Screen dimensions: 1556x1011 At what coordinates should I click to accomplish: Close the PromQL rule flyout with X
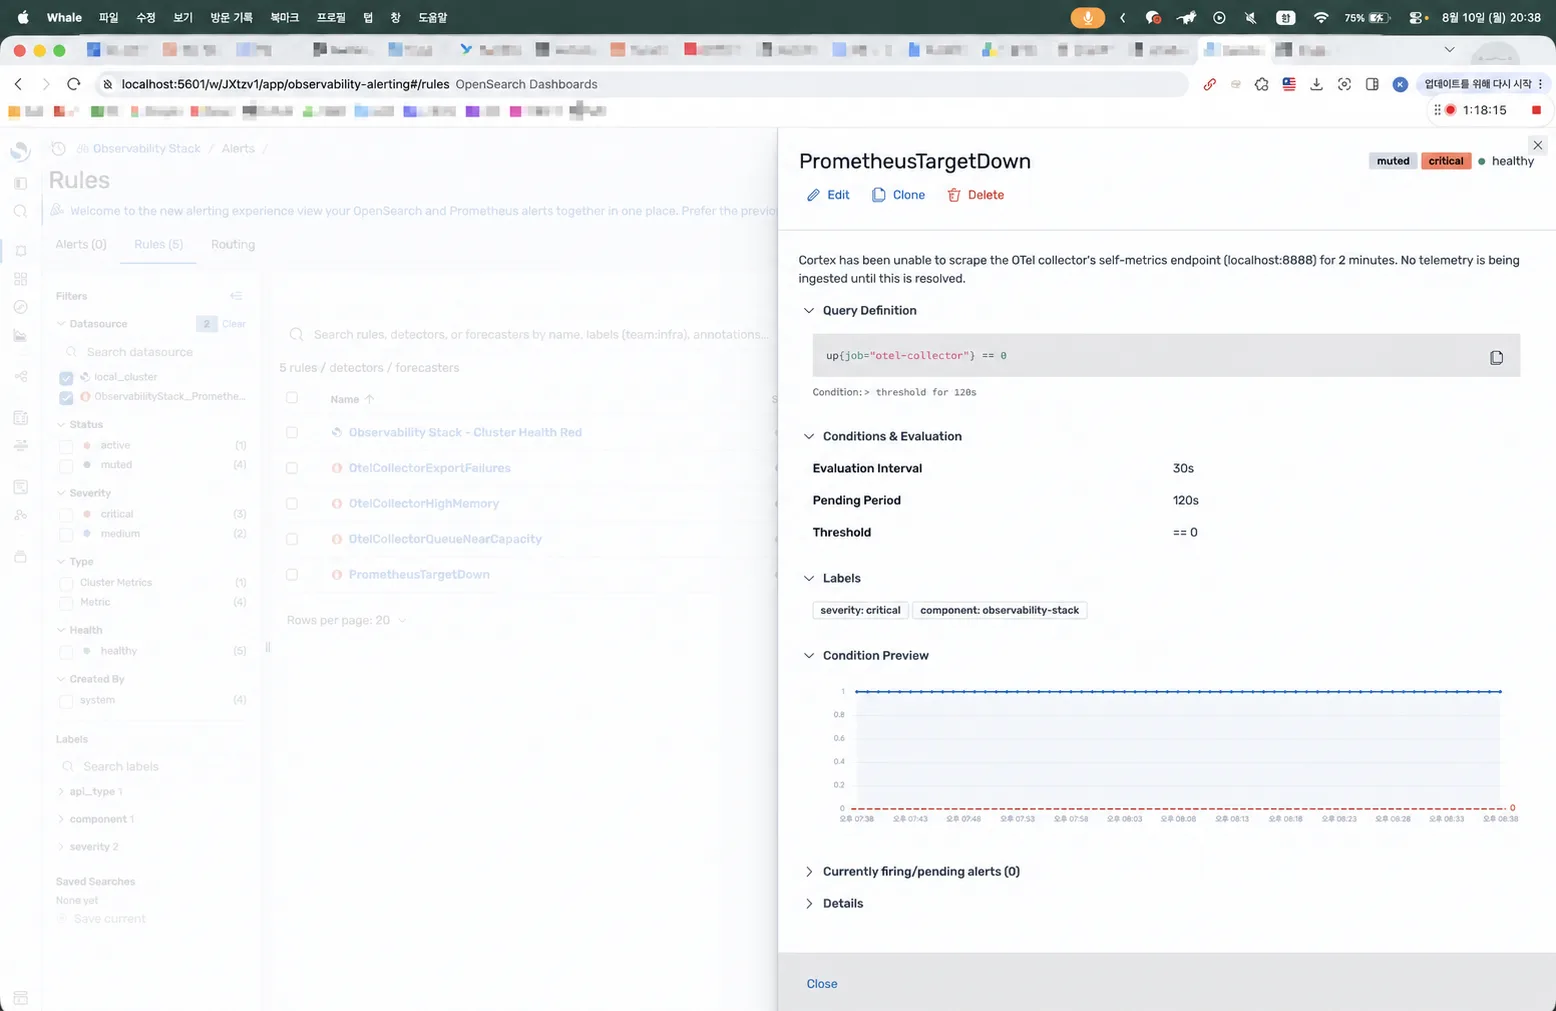[x=1538, y=145]
